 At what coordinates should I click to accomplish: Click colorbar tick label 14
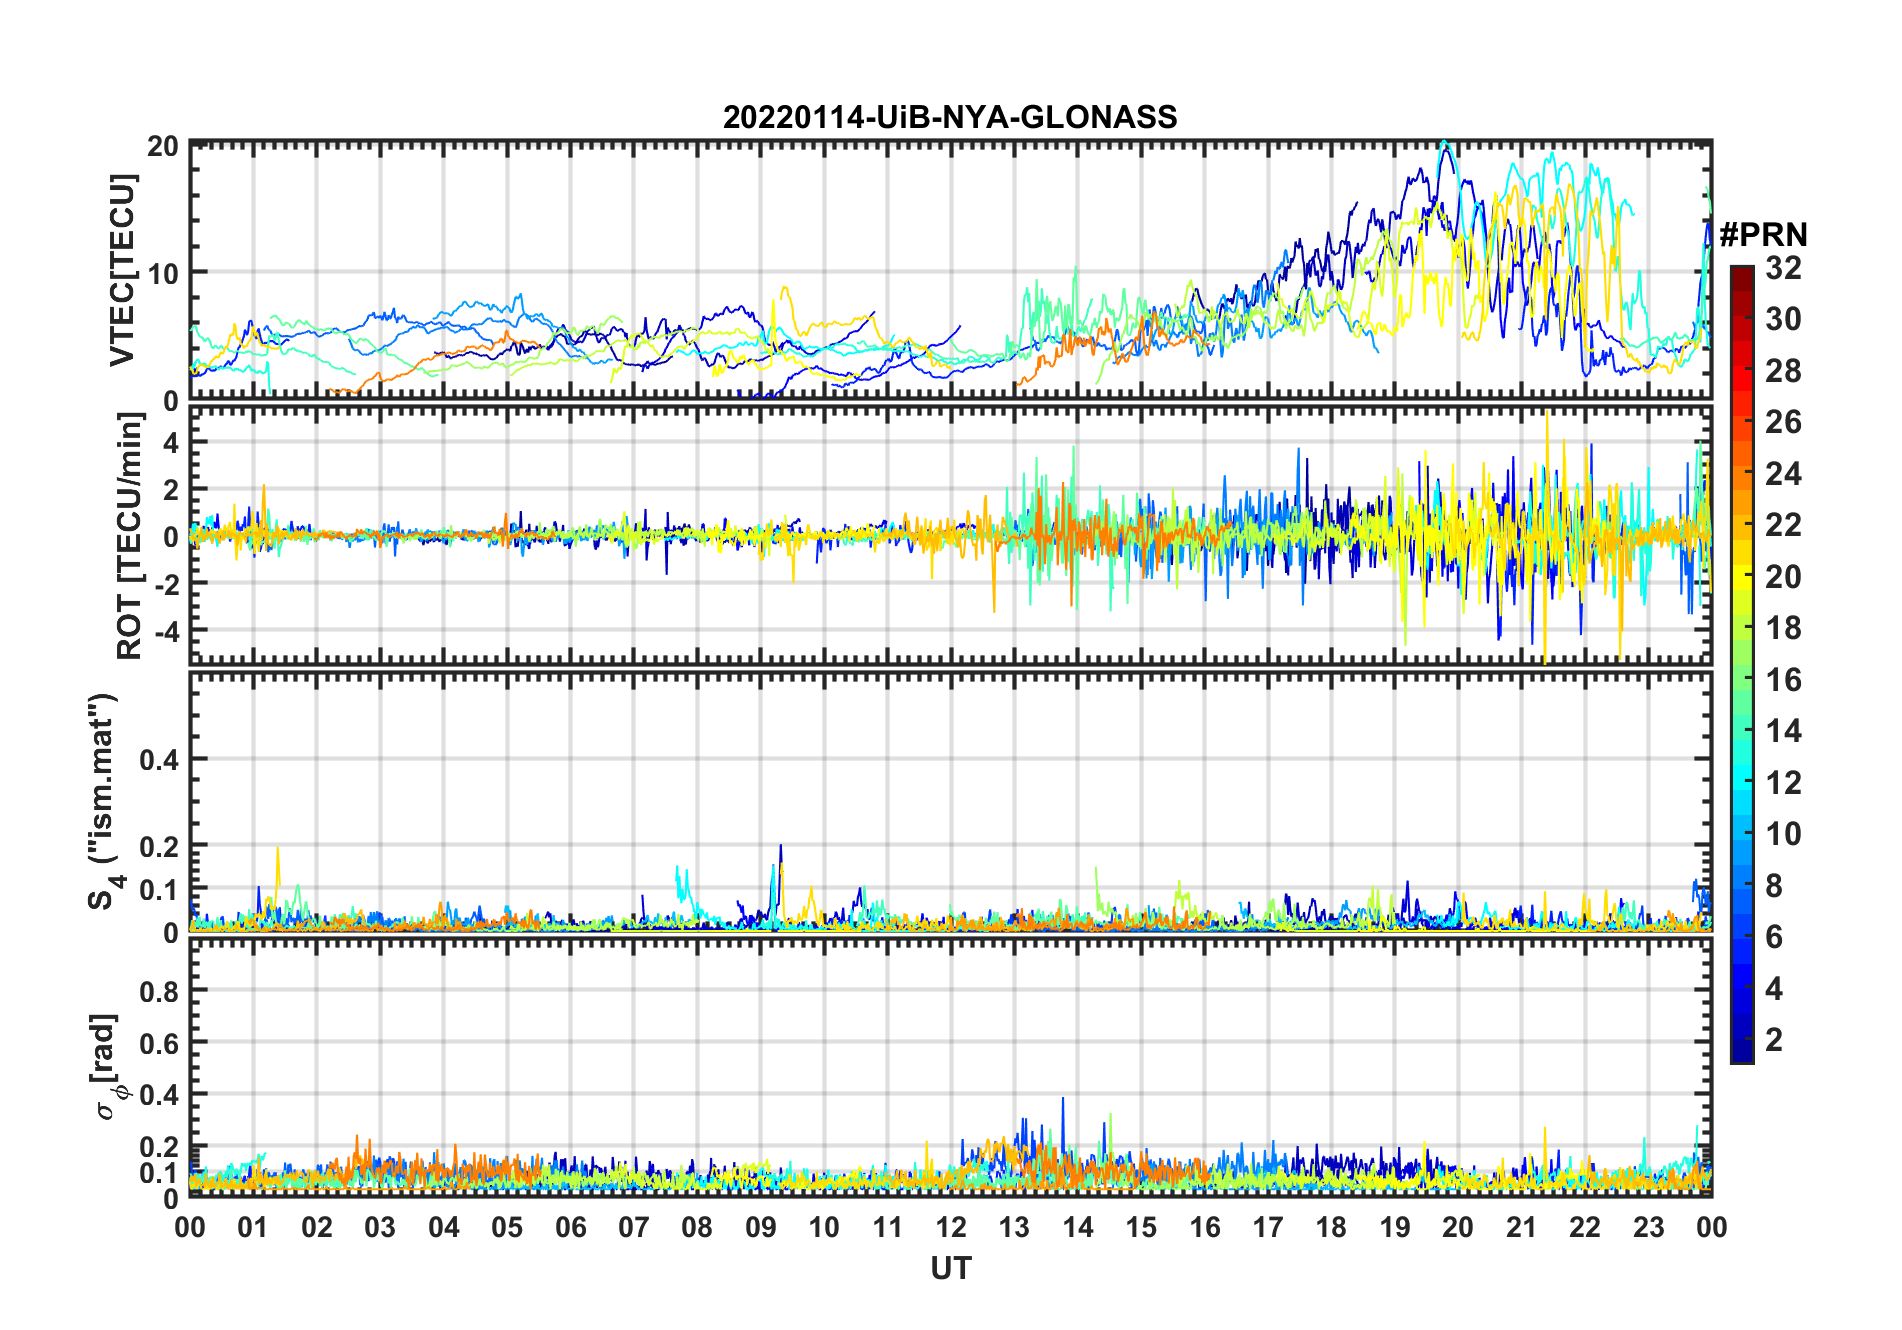click(x=1783, y=731)
